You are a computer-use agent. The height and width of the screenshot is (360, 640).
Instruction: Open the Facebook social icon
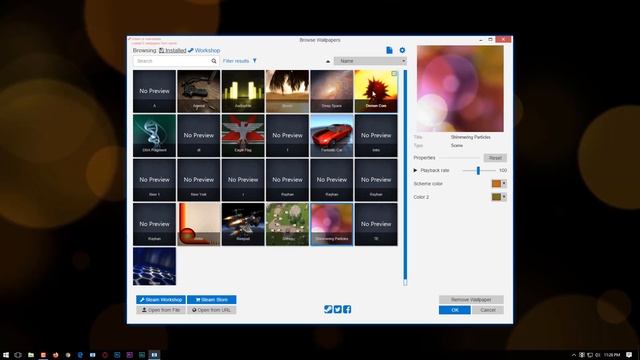(x=347, y=309)
